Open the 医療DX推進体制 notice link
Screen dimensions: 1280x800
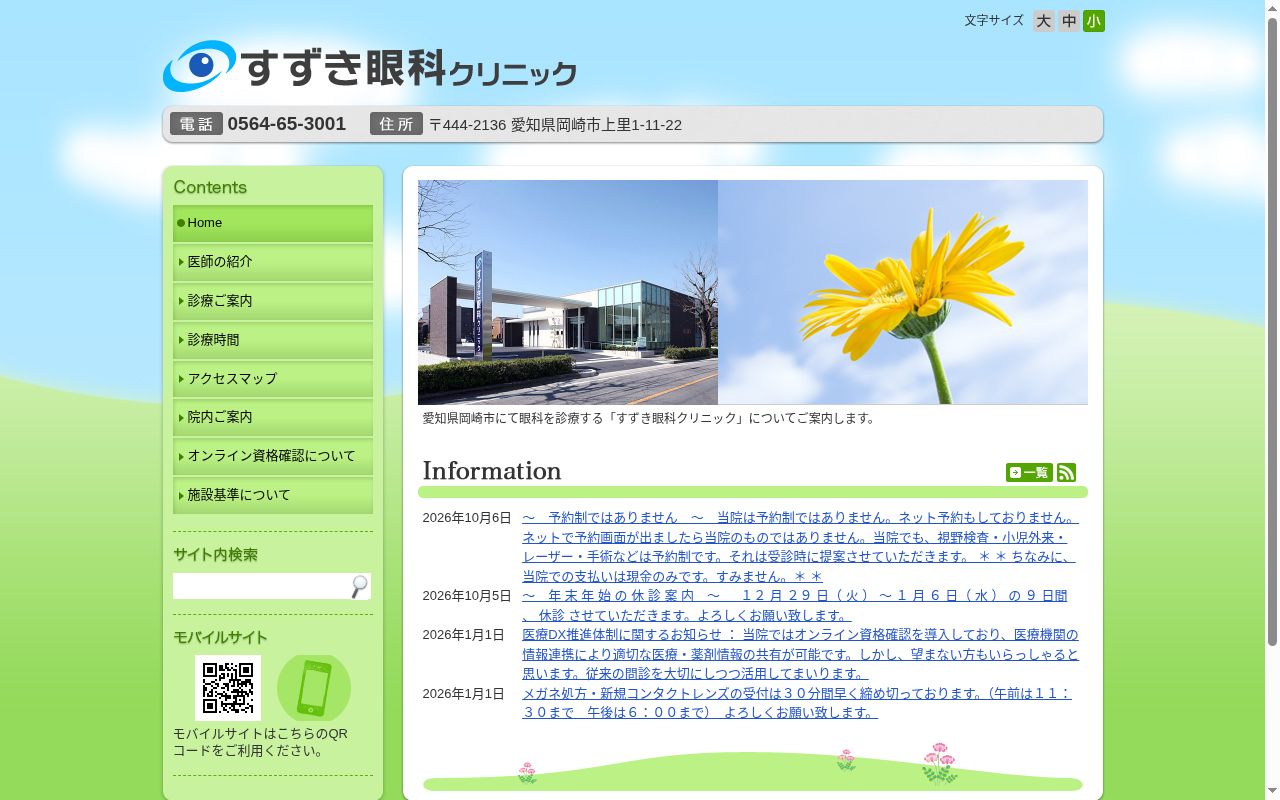coord(800,654)
